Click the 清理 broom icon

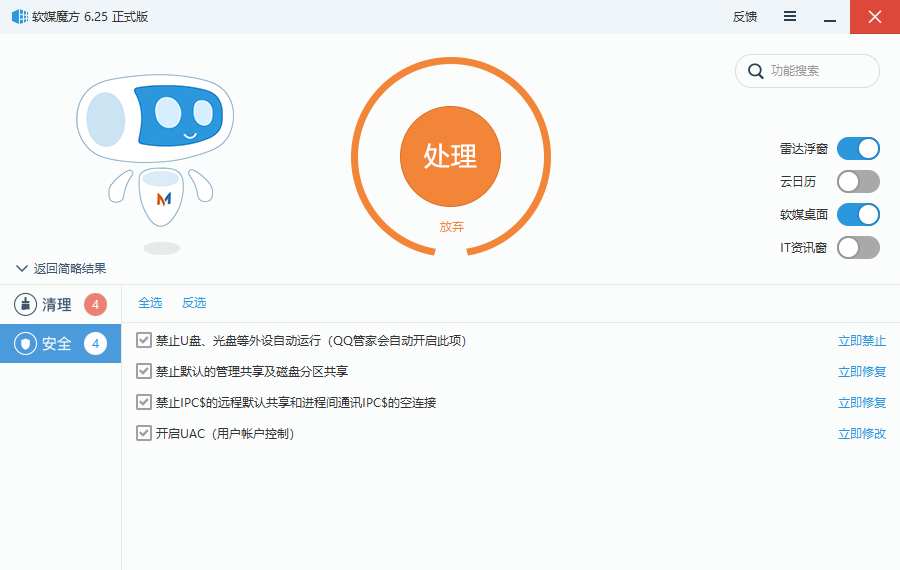tap(25, 304)
